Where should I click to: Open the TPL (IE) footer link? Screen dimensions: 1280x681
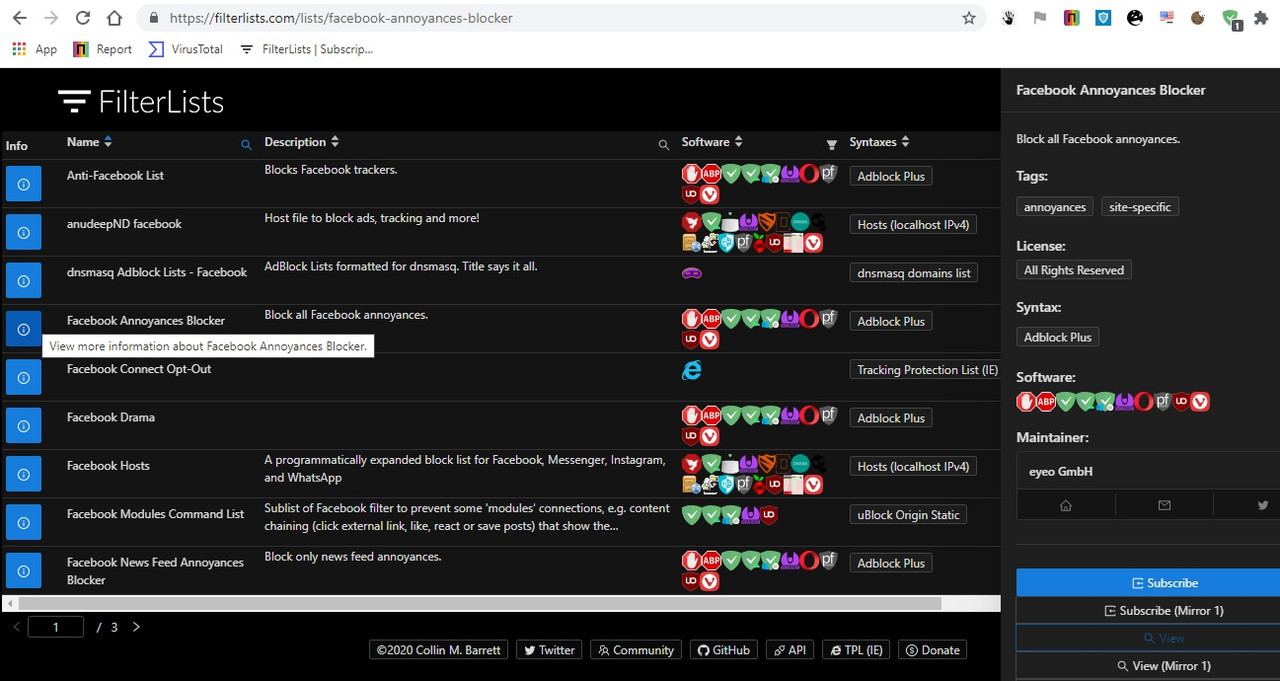pyautogui.click(x=856, y=650)
